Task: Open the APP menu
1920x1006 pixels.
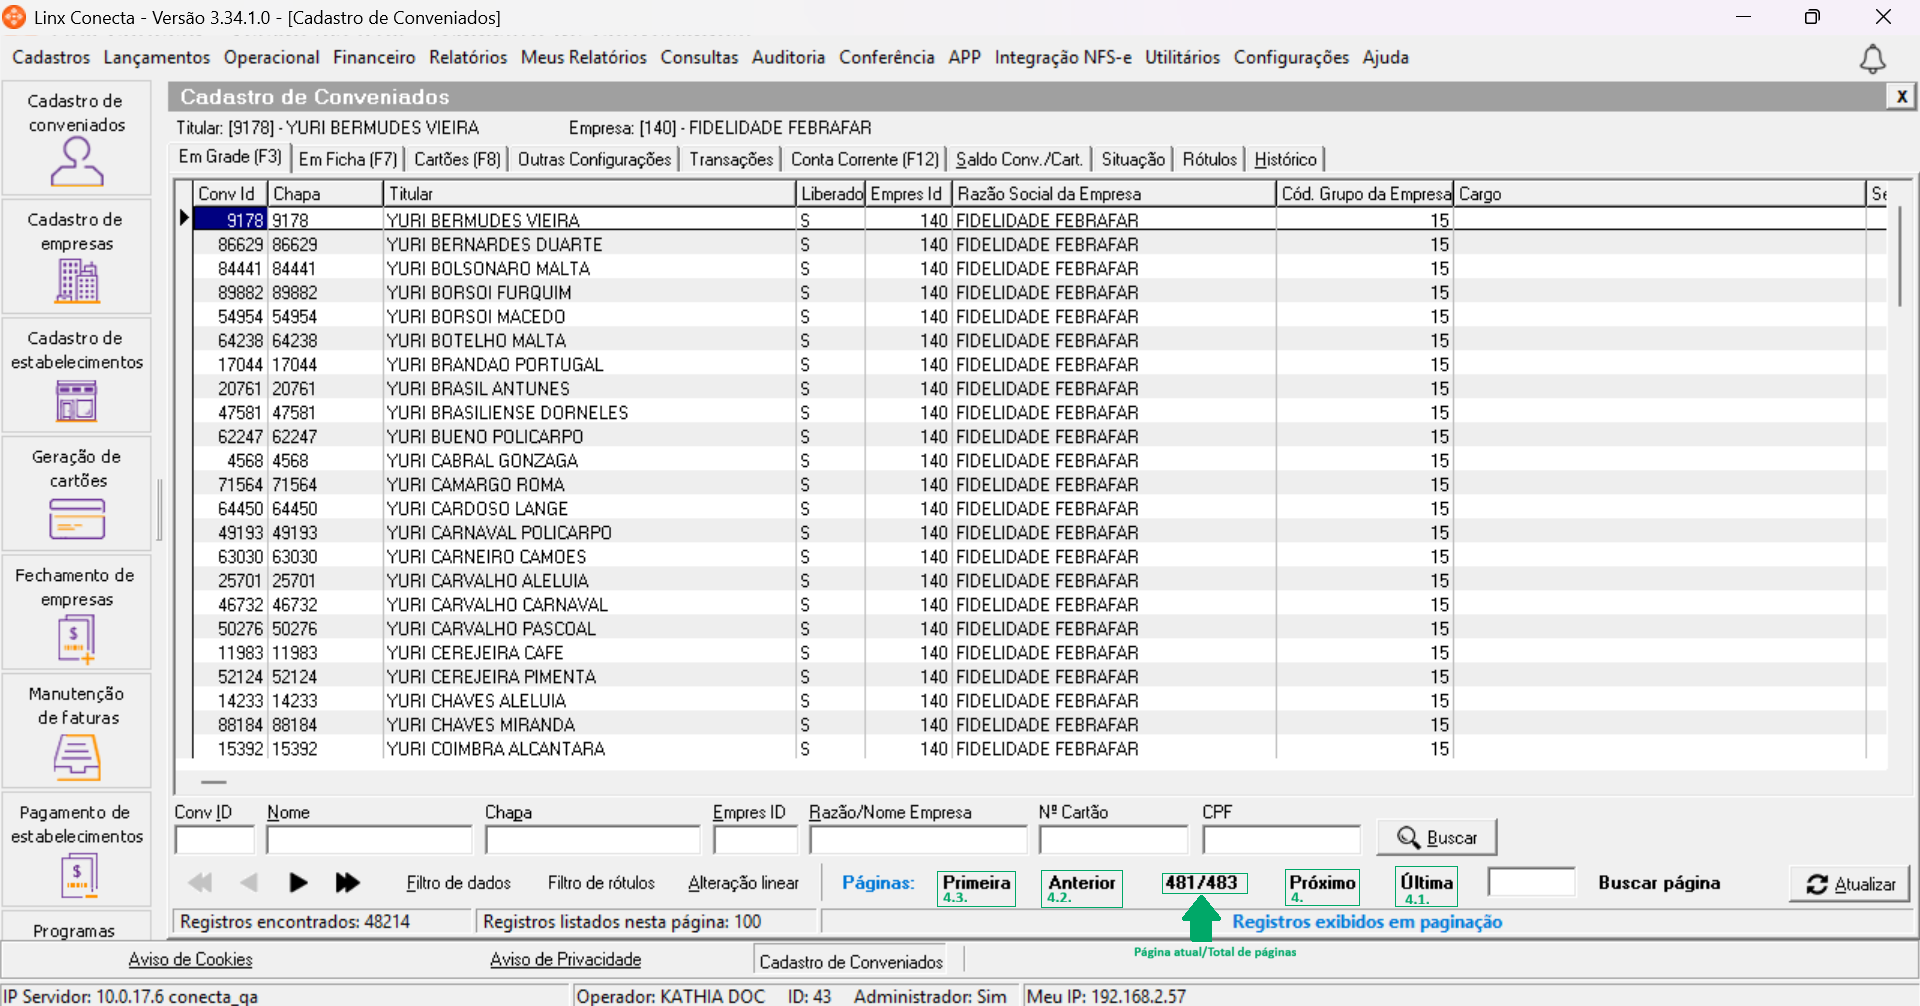Action: [965, 58]
